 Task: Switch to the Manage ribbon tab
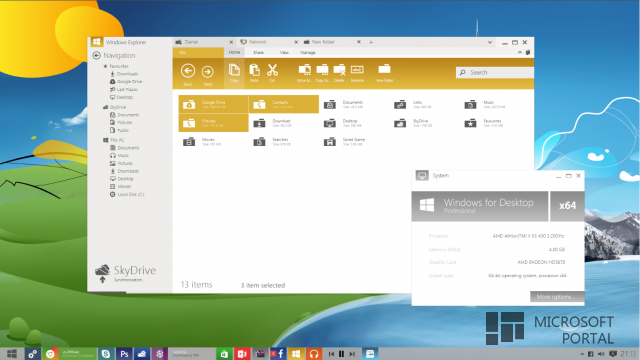[x=308, y=53]
